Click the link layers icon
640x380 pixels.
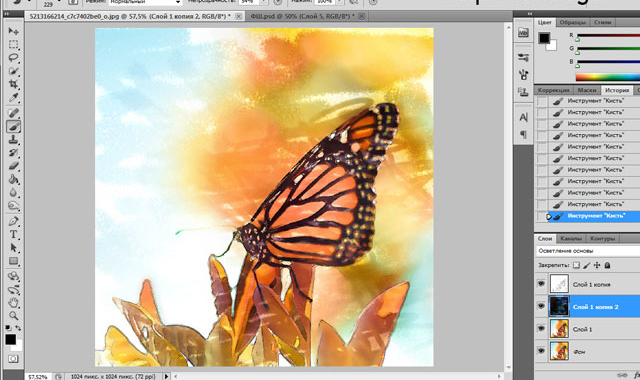[622, 376]
